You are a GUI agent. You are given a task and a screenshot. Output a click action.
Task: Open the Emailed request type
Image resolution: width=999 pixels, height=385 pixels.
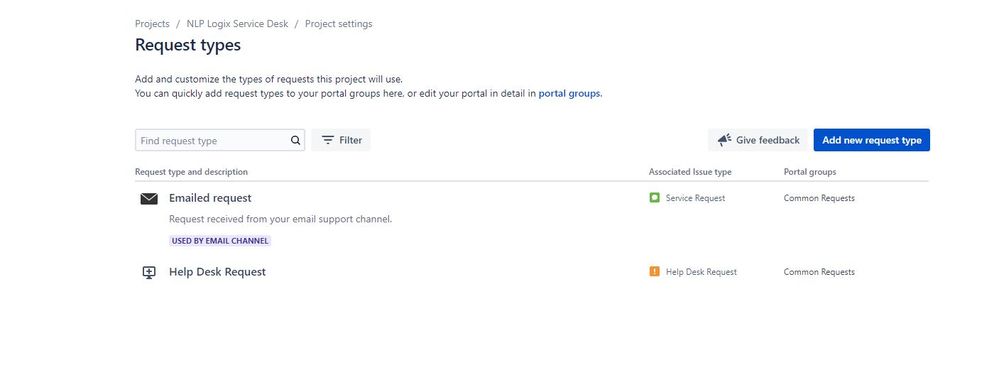(210, 198)
